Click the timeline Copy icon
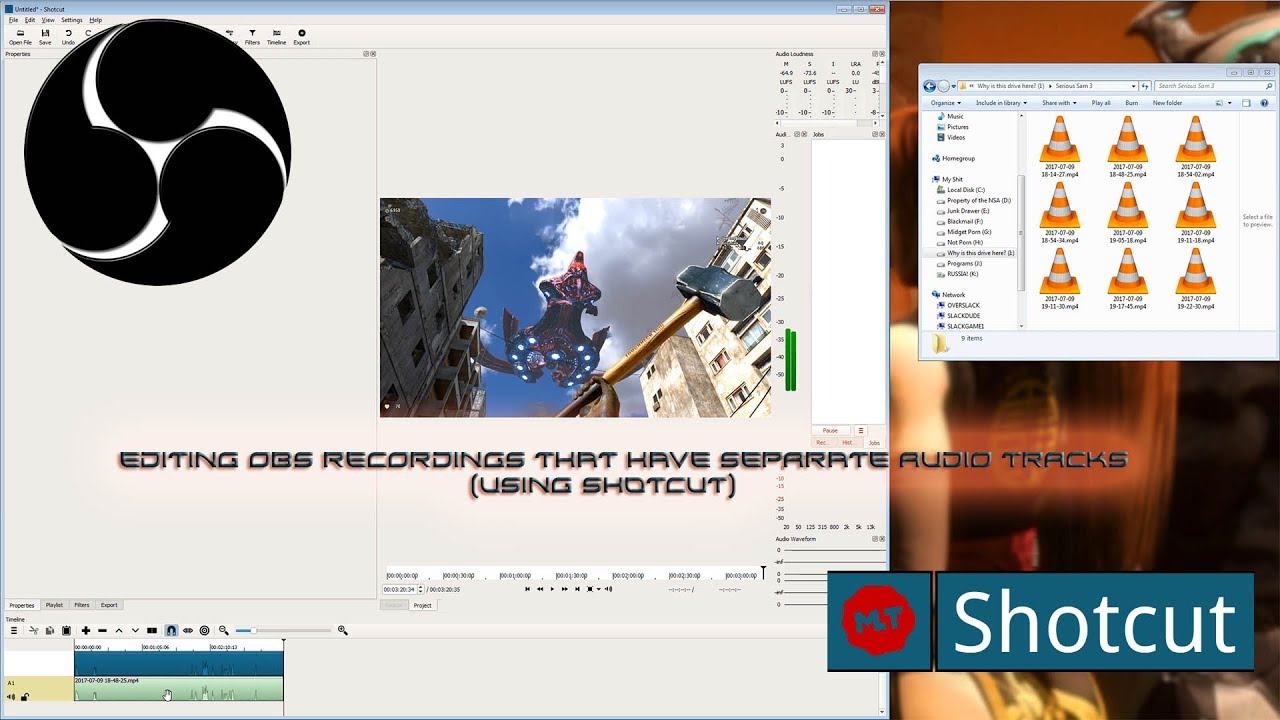 pos(49,630)
